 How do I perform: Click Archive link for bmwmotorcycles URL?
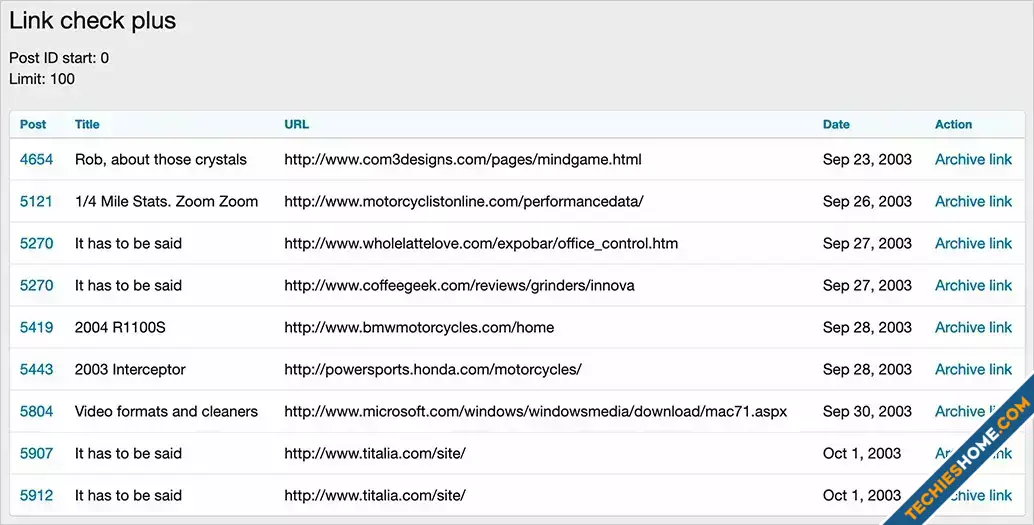(973, 327)
